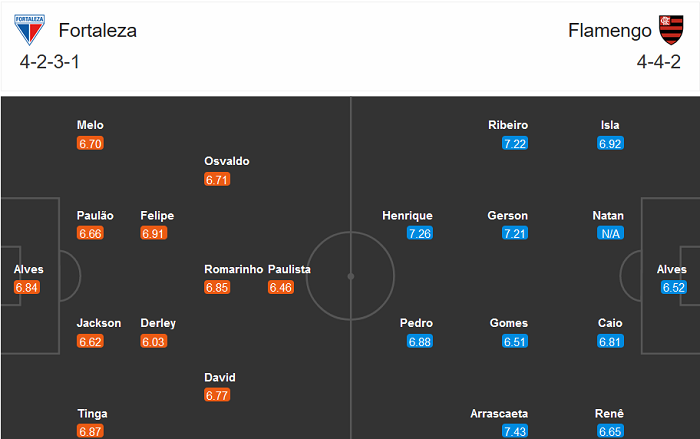
Task: Select player Melo's name
Action: pyautogui.click(x=90, y=125)
